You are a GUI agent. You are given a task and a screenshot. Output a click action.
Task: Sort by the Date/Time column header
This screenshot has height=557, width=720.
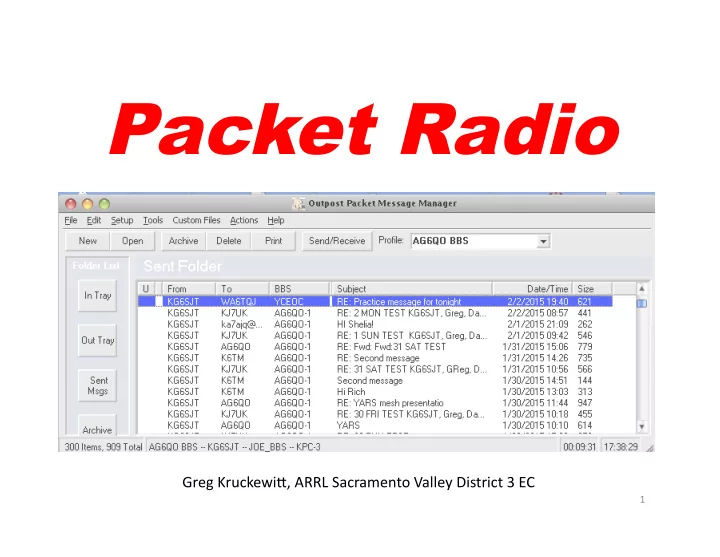pyautogui.click(x=533, y=289)
